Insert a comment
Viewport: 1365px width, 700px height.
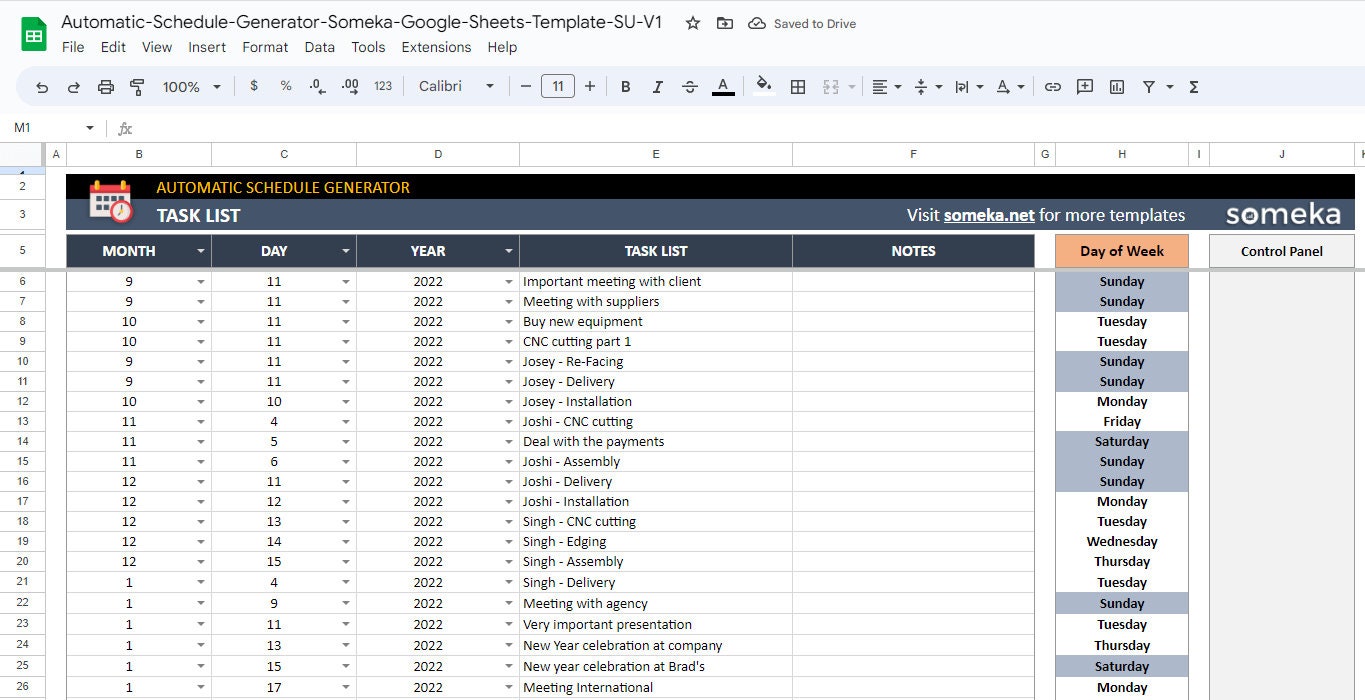click(1084, 86)
